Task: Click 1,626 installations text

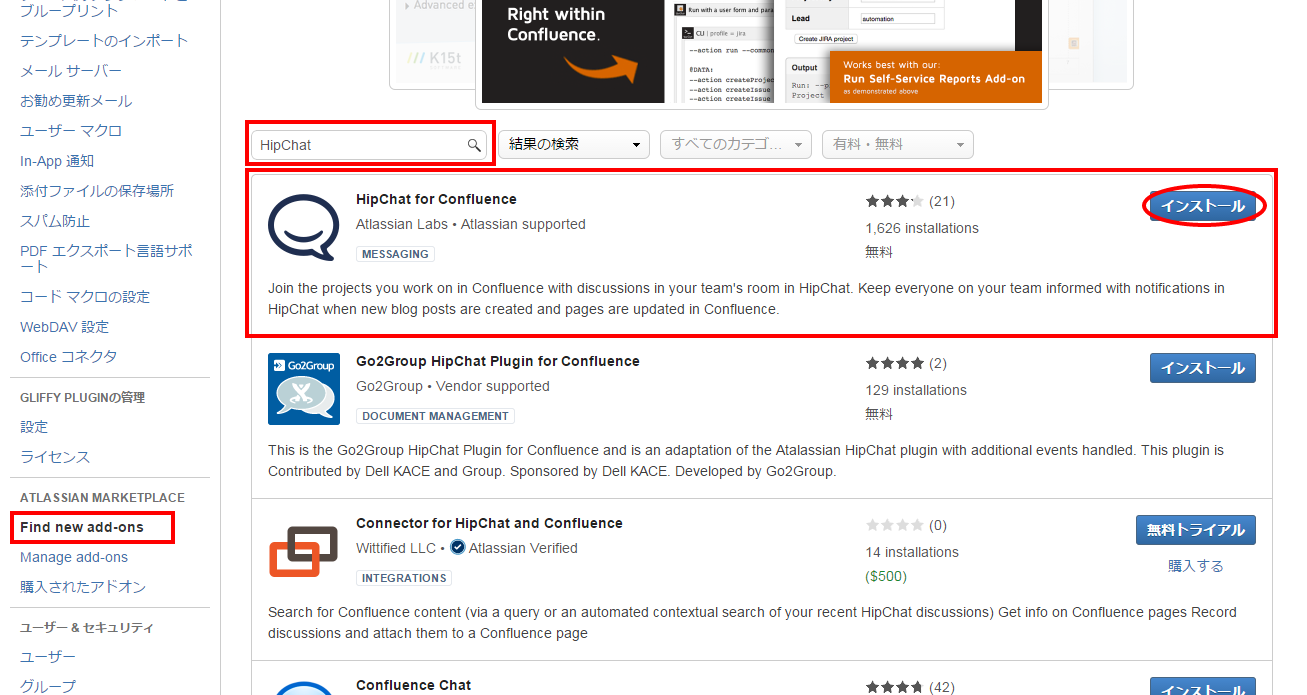Action: pyautogui.click(x=922, y=228)
